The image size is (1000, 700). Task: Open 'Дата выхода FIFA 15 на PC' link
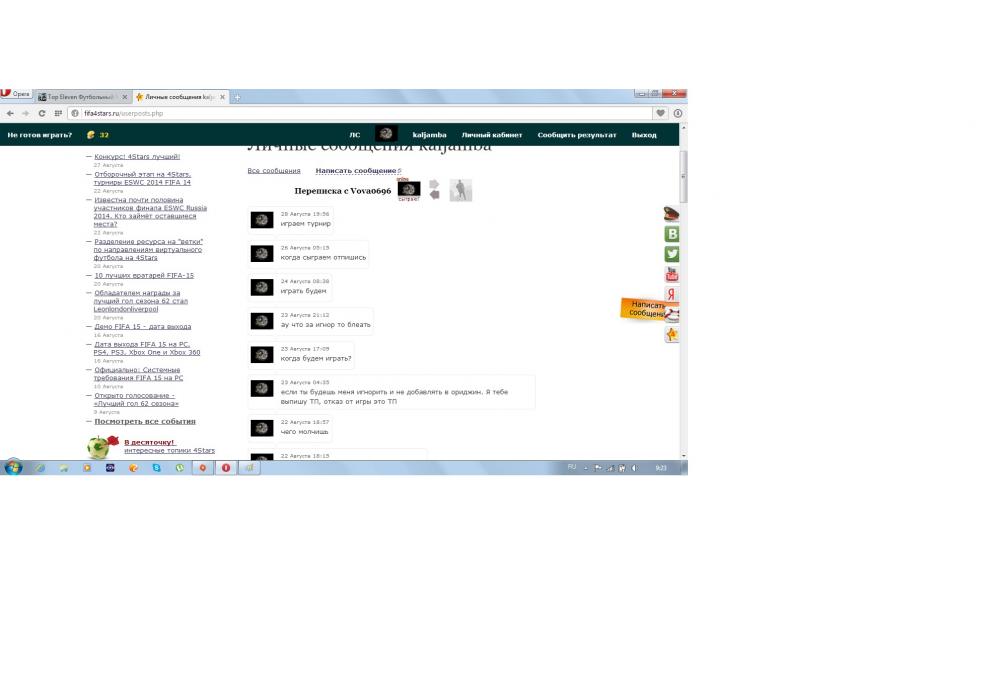click(x=147, y=348)
